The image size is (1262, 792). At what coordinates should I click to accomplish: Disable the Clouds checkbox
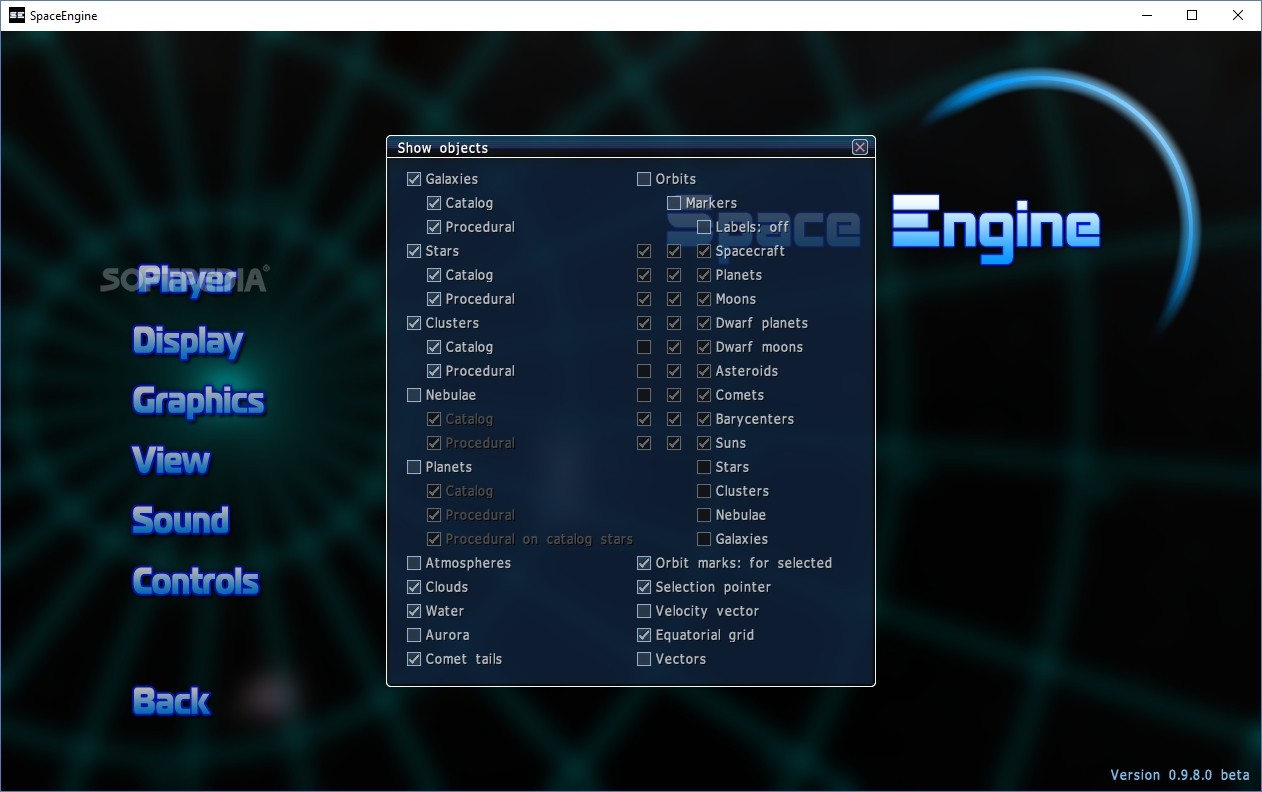[x=414, y=587]
